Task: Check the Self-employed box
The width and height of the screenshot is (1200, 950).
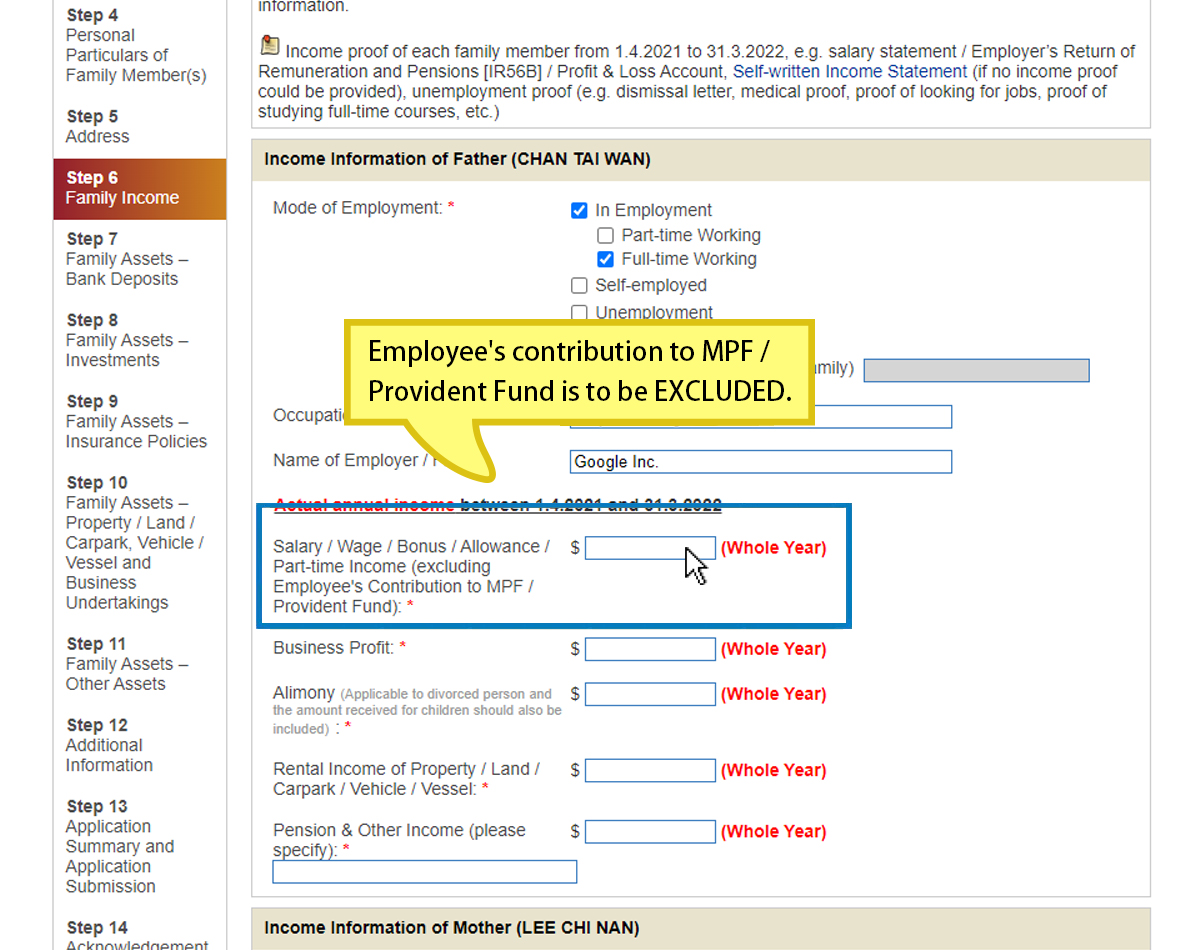Action: coord(579,285)
